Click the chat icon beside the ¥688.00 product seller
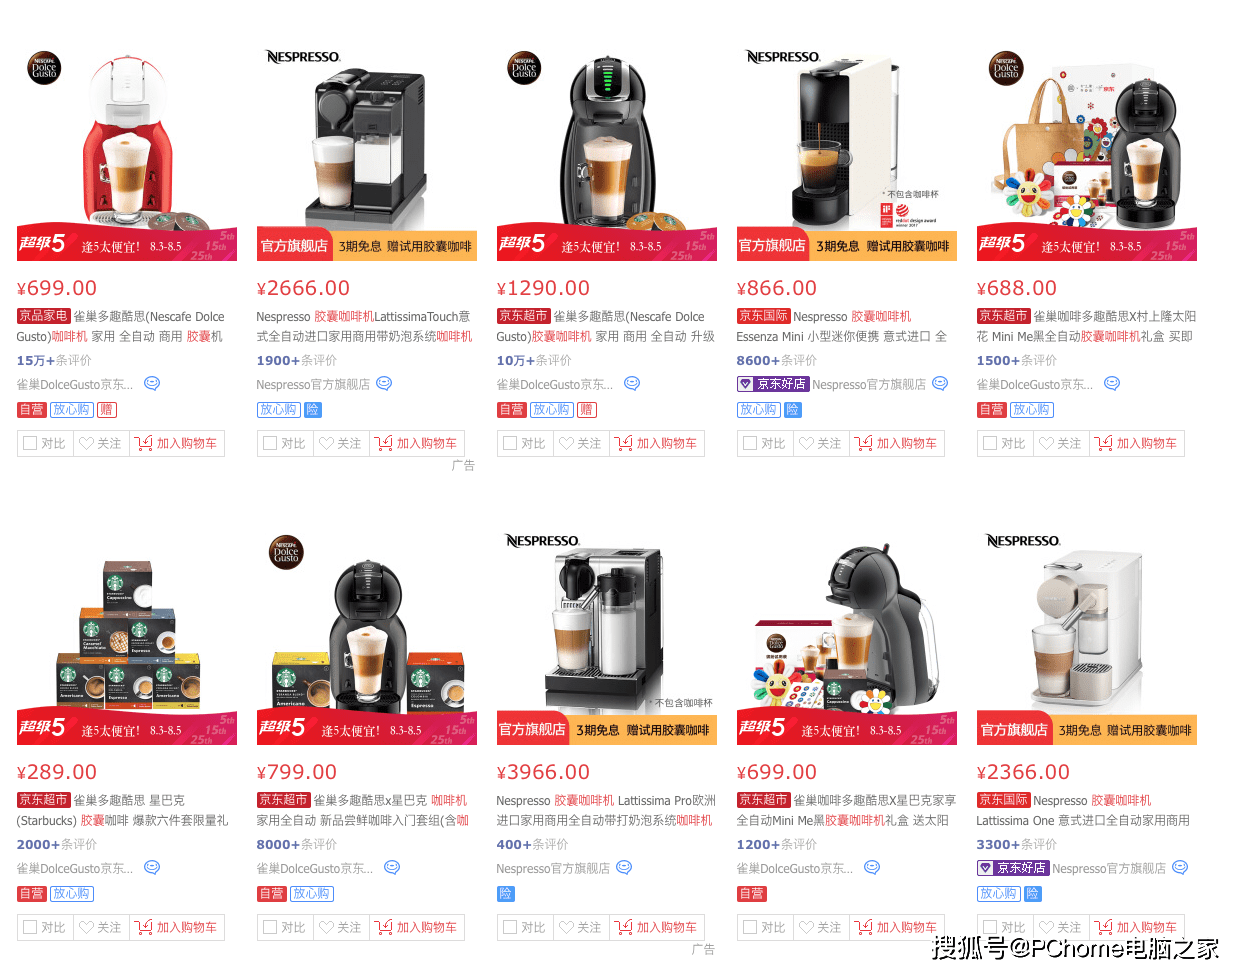Image resolution: width=1249 pixels, height=974 pixels. coord(1112,383)
